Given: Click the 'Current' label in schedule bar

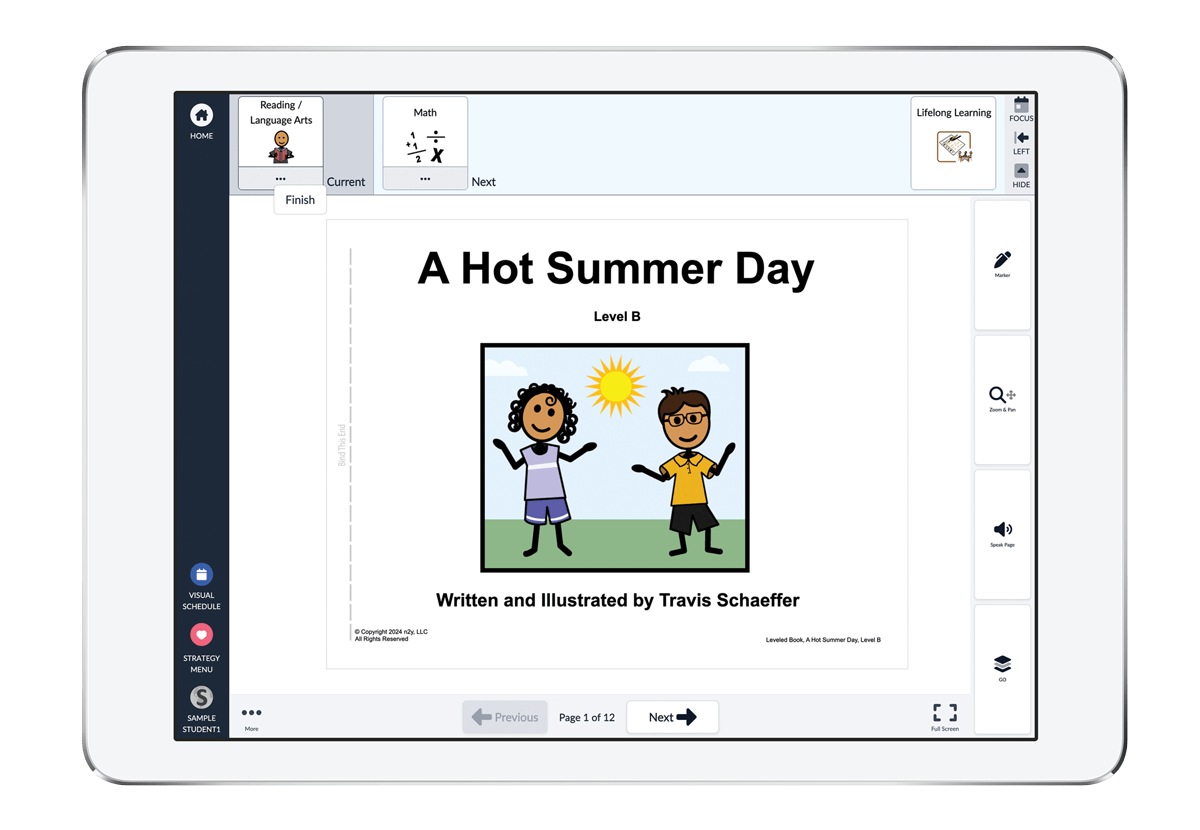Looking at the screenshot, I should pyautogui.click(x=346, y=182).
